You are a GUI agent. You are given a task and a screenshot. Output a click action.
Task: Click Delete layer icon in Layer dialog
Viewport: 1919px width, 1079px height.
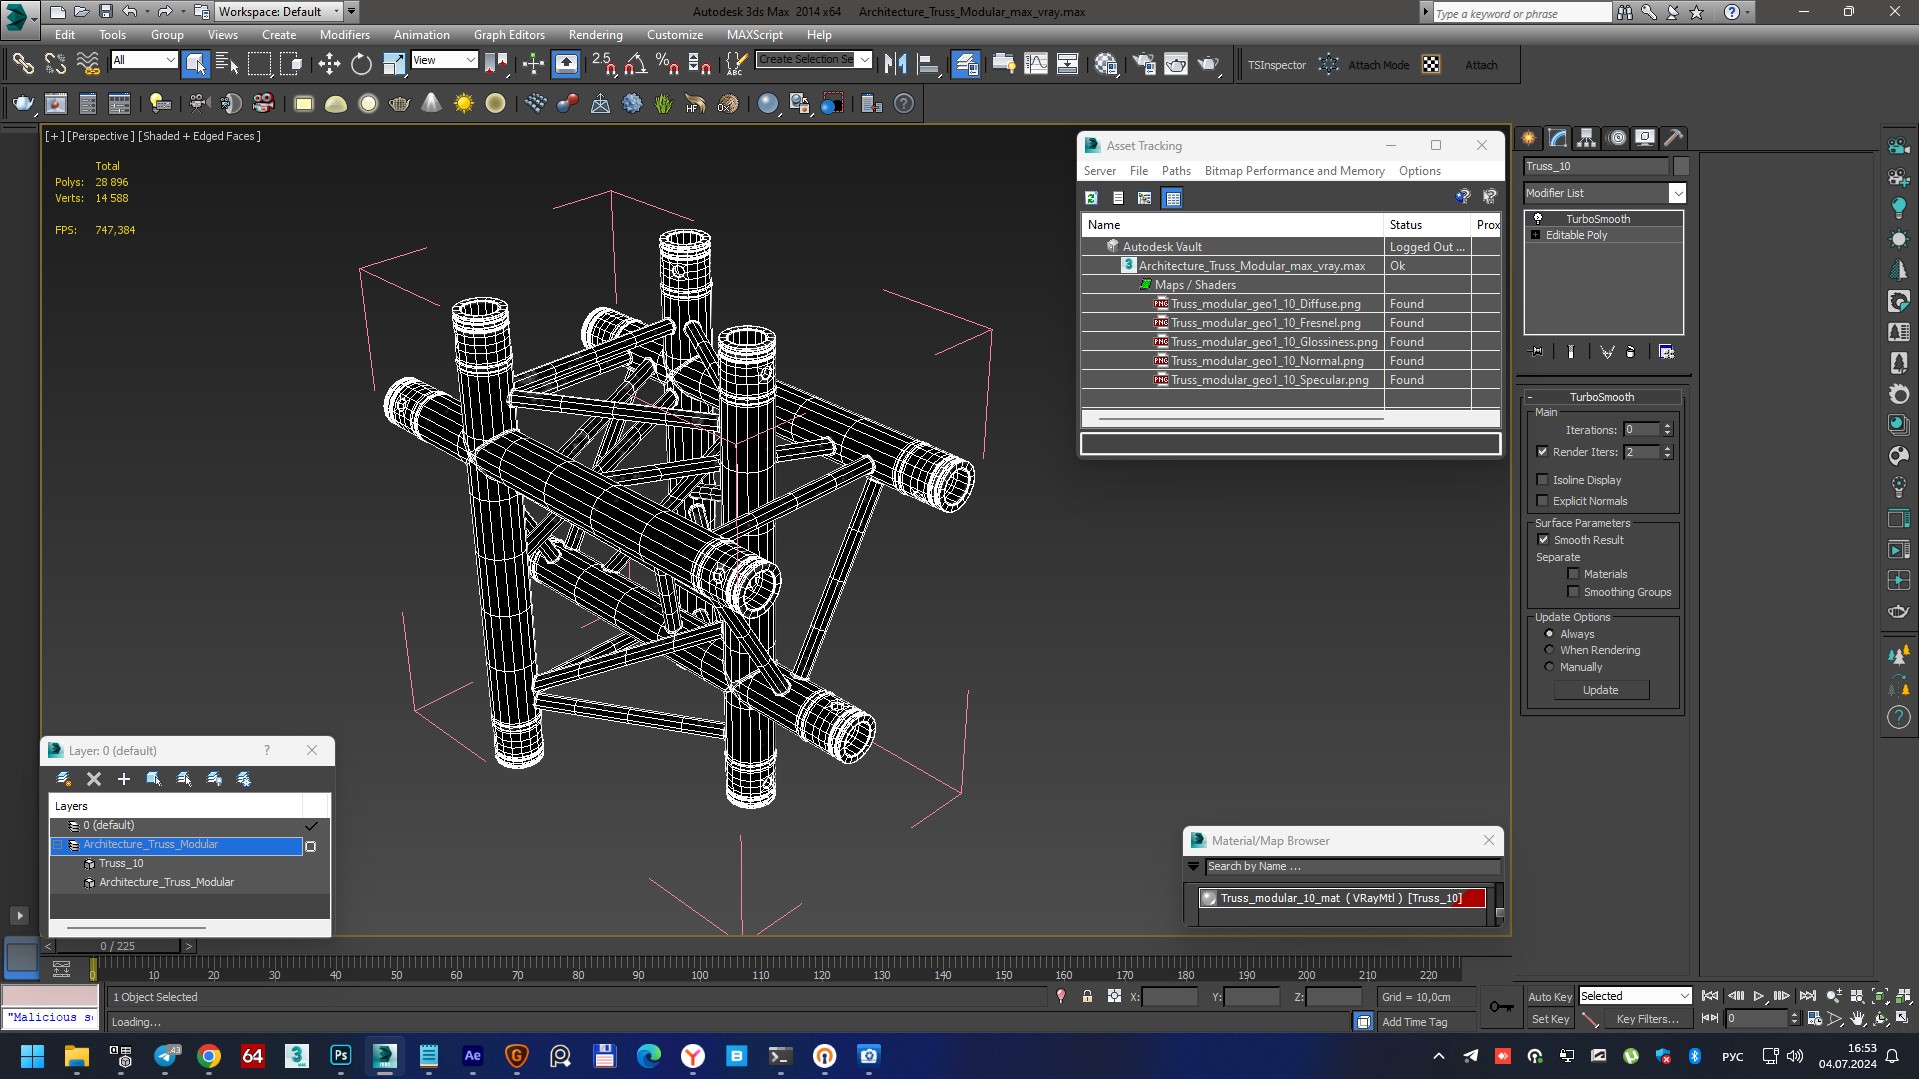pos(94,779)
